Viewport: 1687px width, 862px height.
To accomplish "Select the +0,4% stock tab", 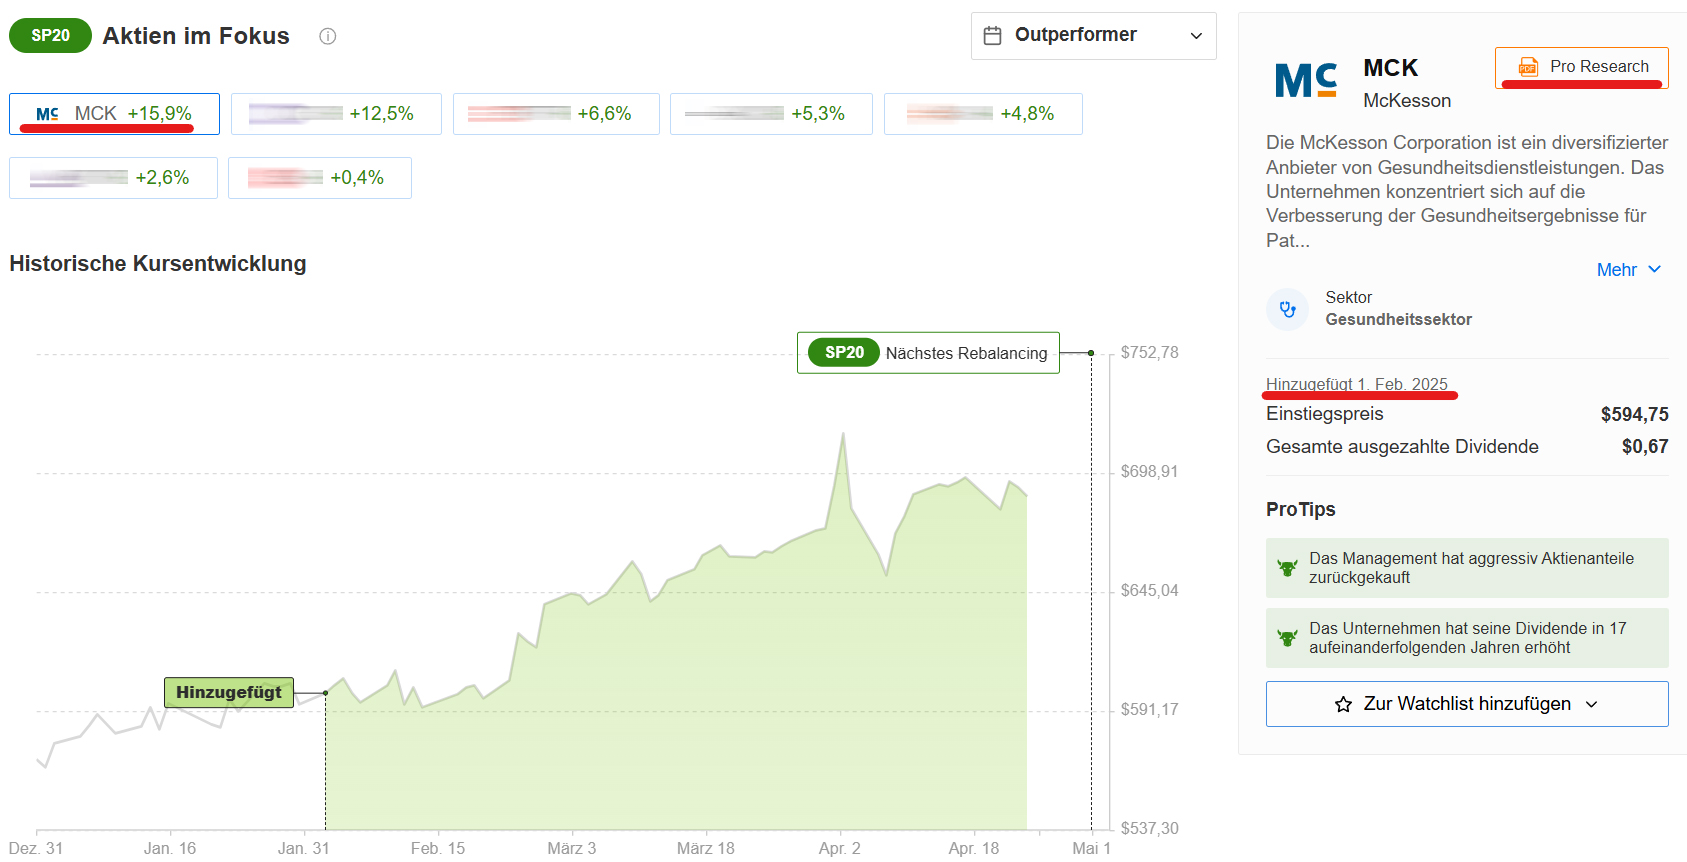I will tap(320, 178).
